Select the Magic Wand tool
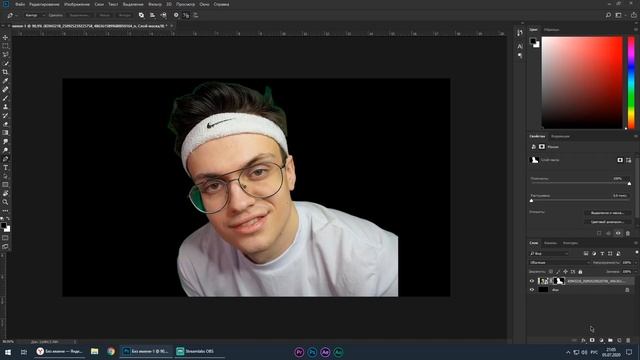 point(5,63)
